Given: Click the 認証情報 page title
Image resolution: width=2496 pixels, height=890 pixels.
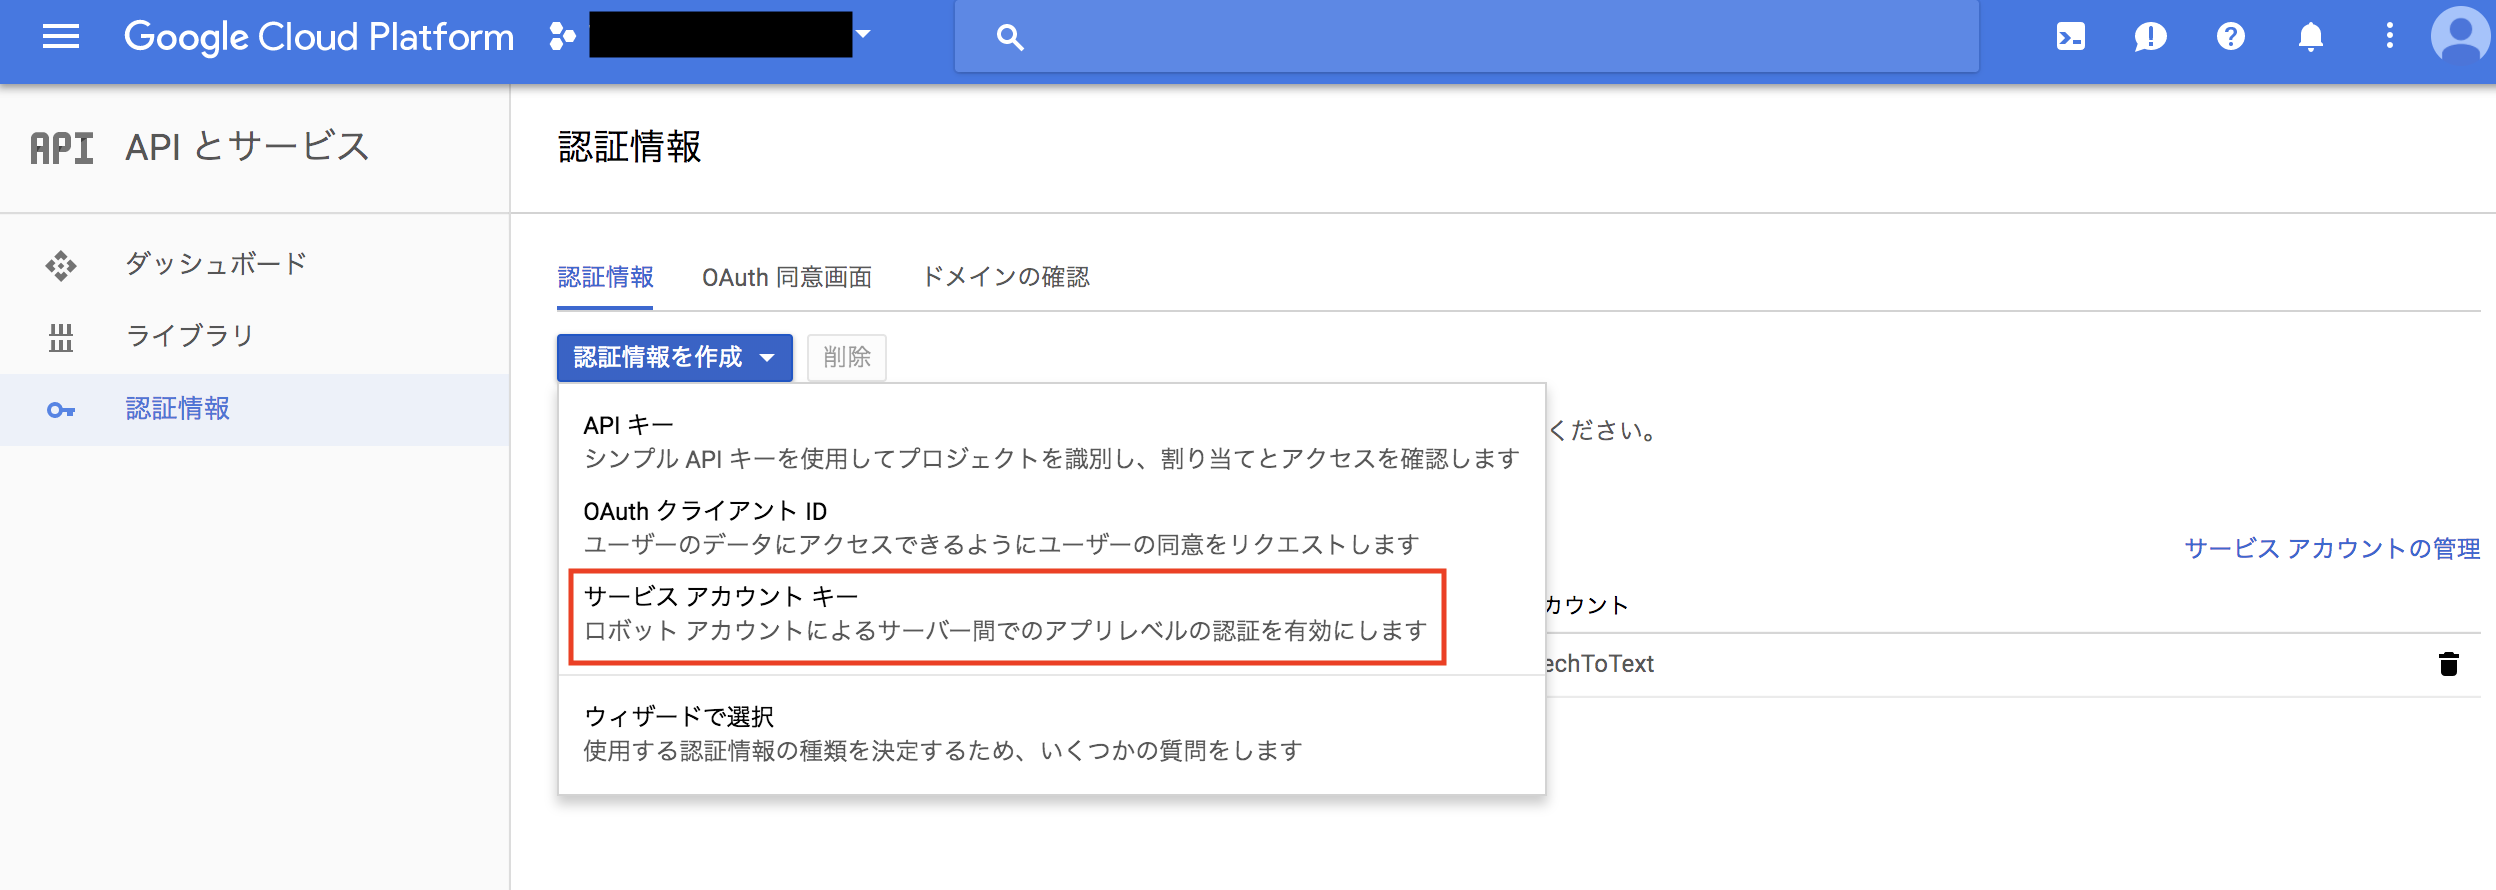Looking at the screenshot, I should tap(629, 147).
